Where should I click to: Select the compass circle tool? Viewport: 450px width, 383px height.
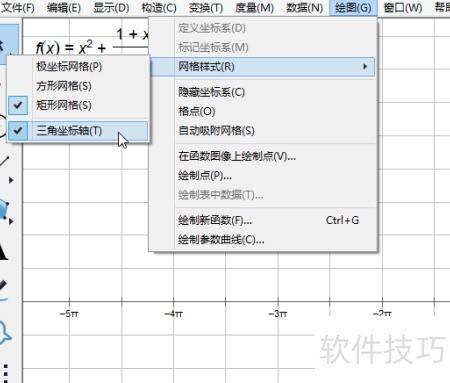click(3, 127)
